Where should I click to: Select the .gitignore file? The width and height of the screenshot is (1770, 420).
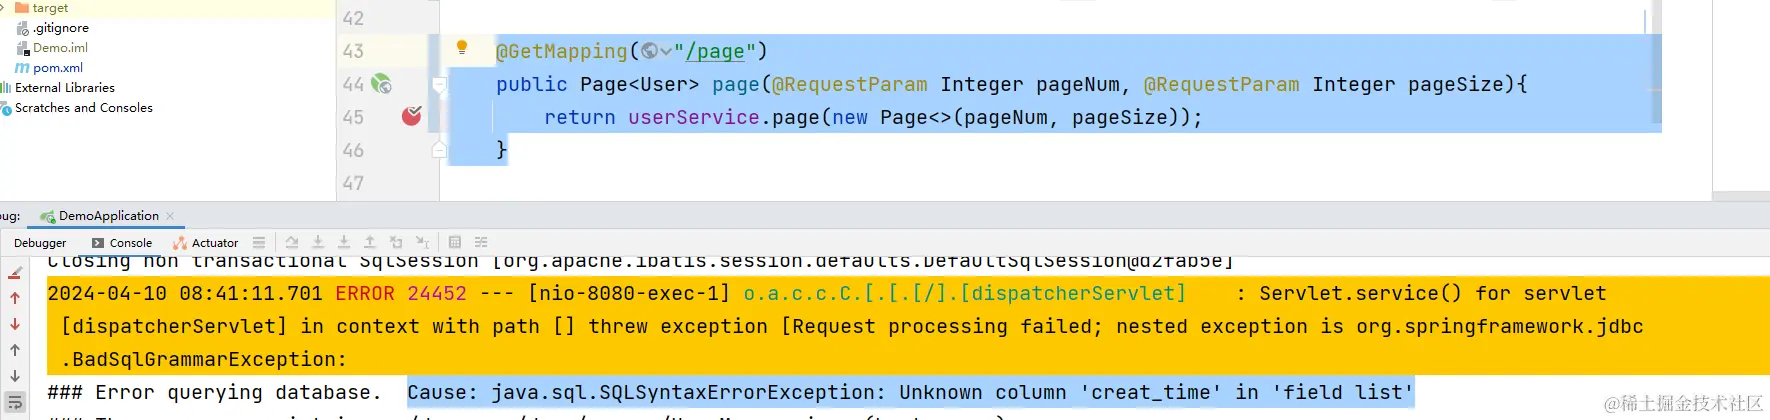point(60,28)
